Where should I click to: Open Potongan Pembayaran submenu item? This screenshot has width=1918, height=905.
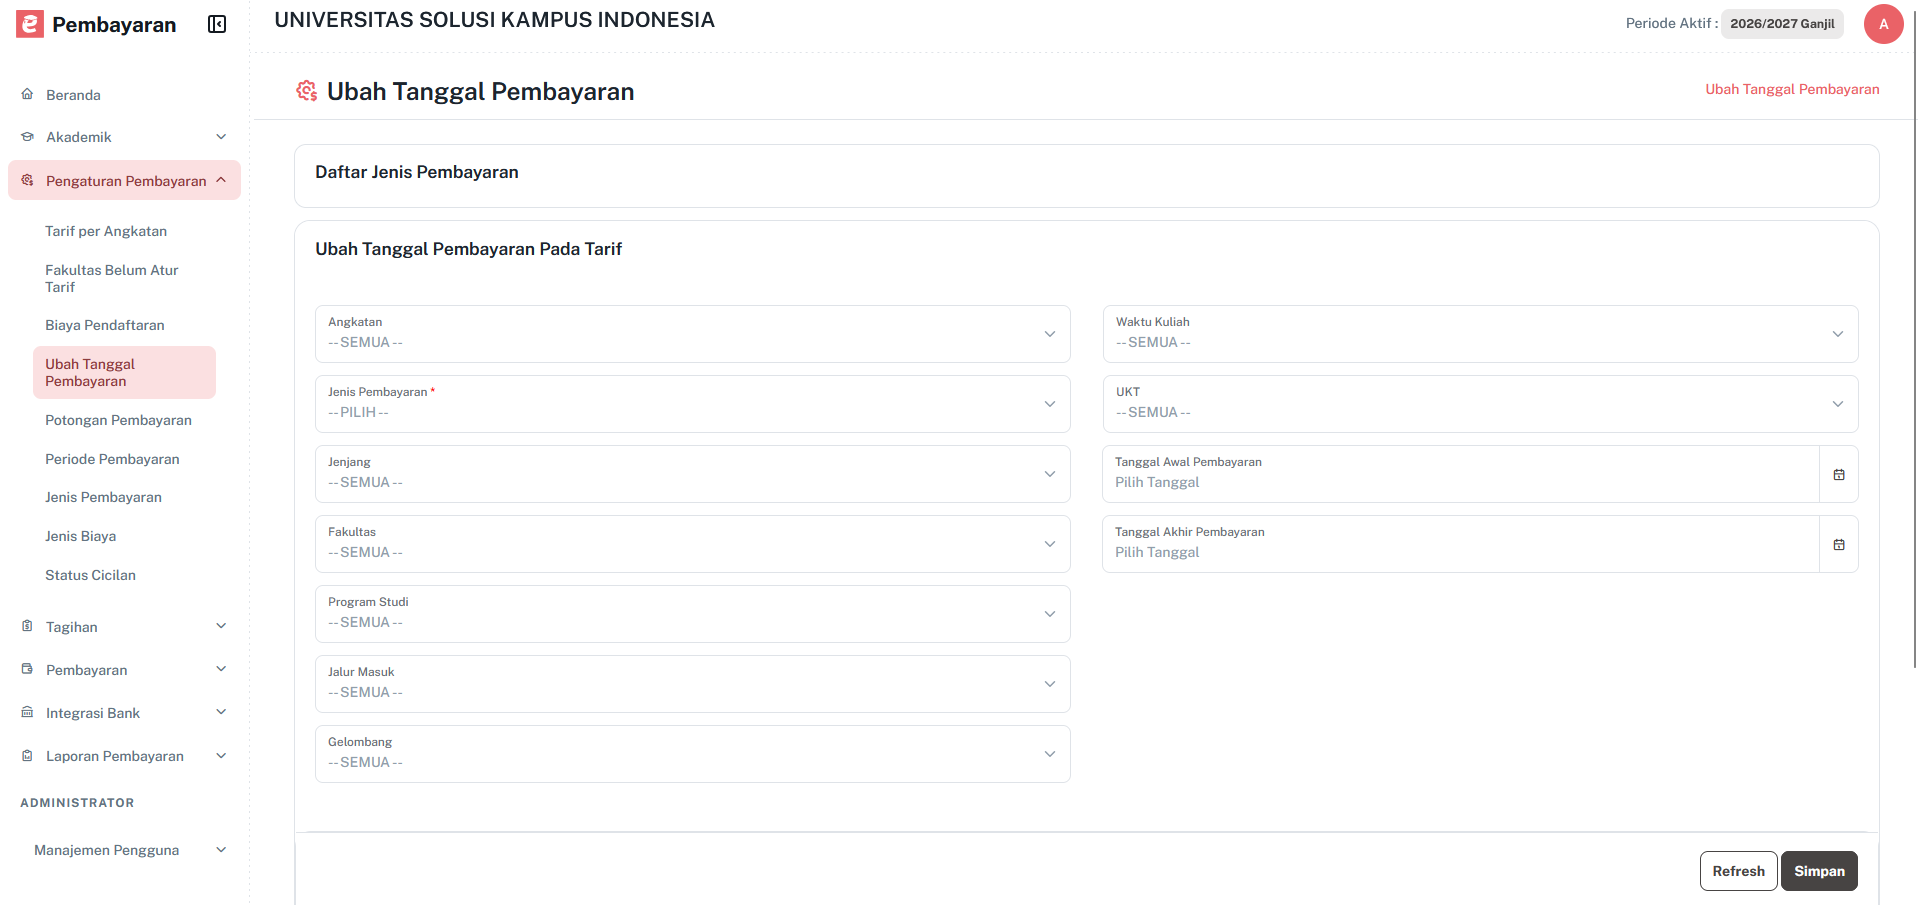point(118,420)
